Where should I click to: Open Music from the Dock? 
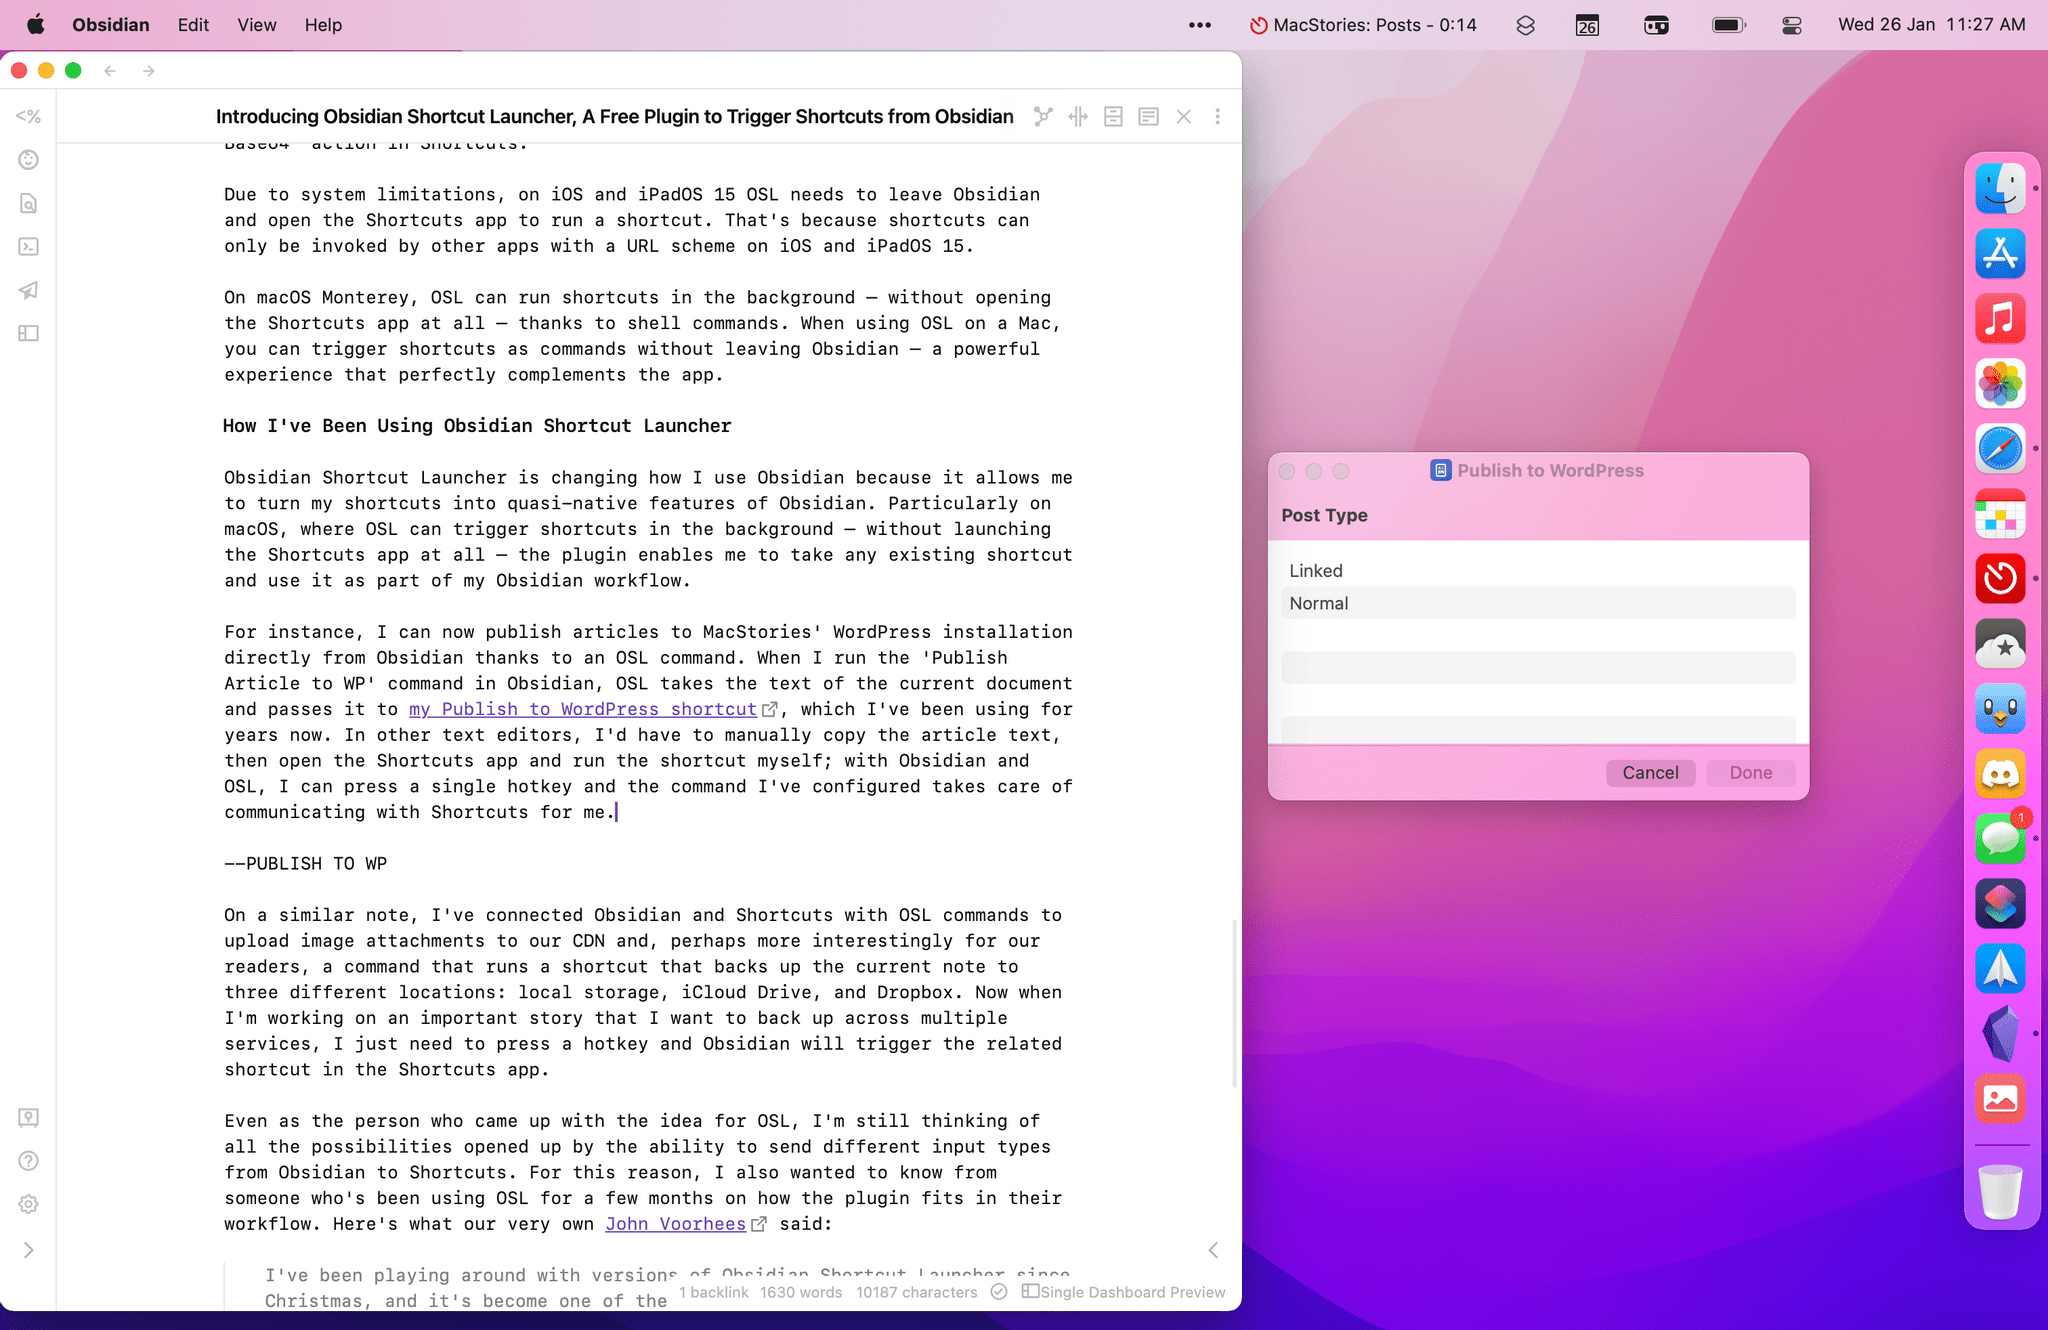[x=2000, y=319]
